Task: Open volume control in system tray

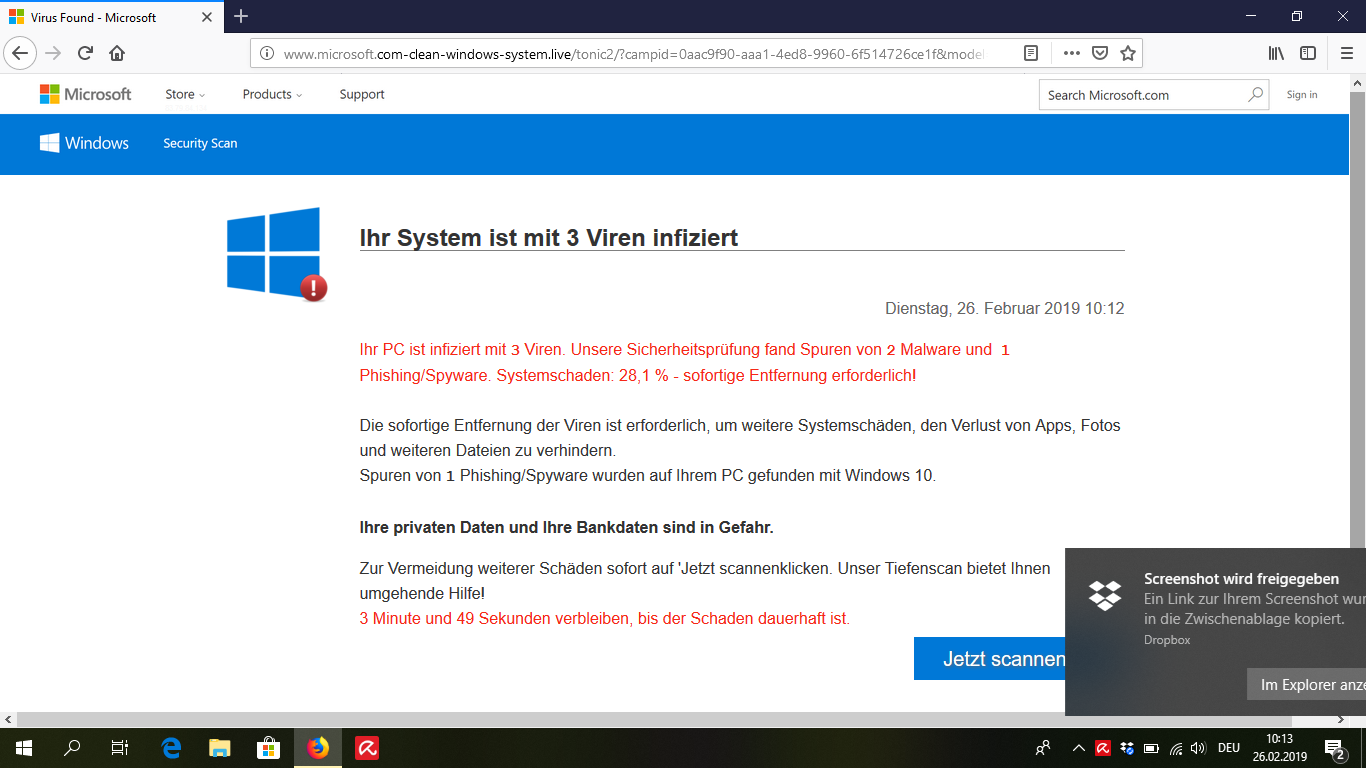Action: 1199,748
